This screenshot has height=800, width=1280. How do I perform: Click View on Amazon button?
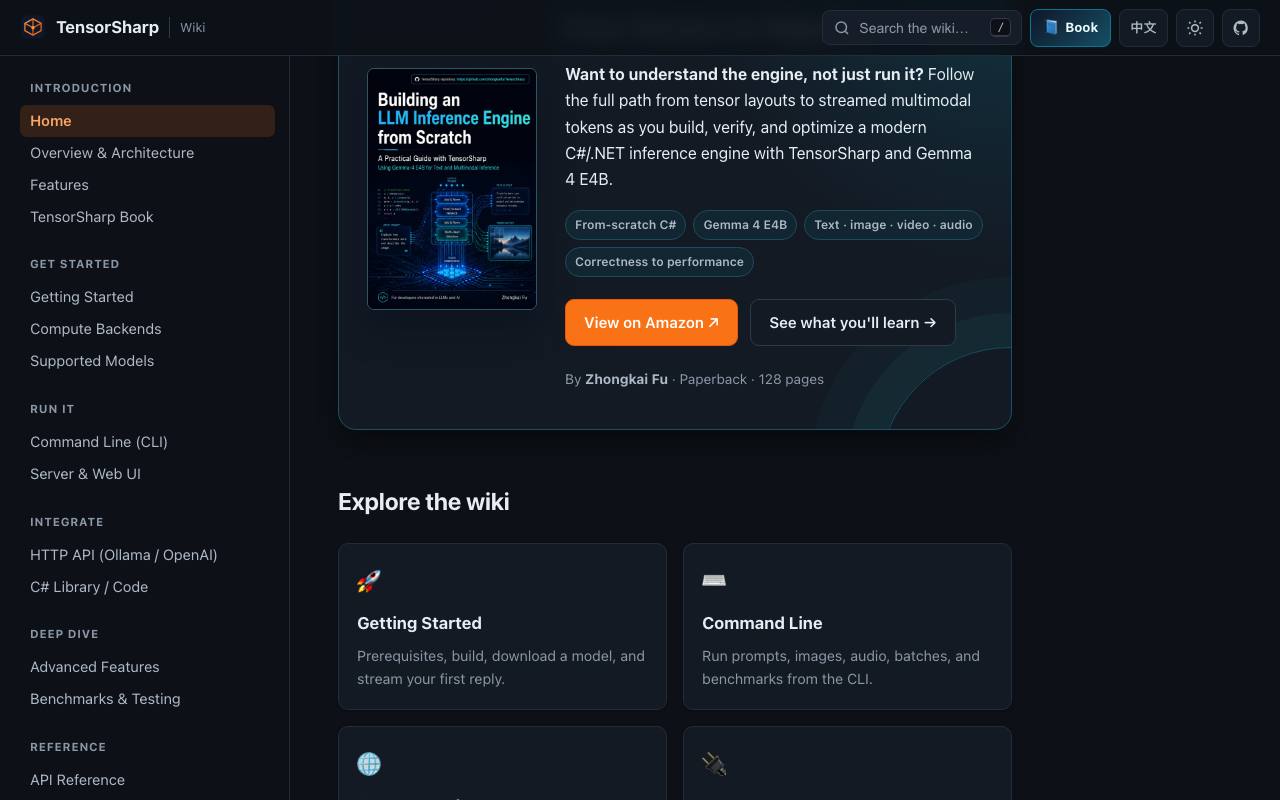651,322
